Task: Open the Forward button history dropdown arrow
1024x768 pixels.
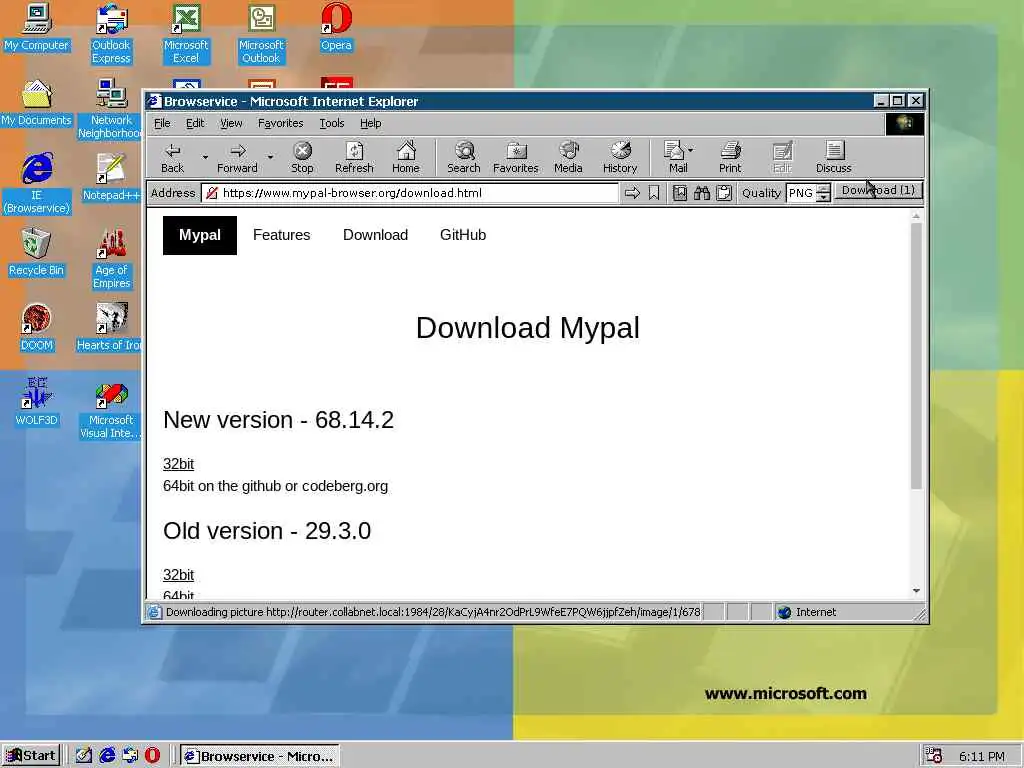Action: click(270, 157)
